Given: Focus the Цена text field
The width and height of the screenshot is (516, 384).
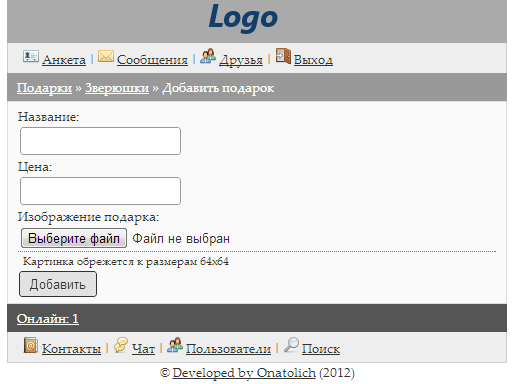Looking at the screenshot, I should click(x=100, y=191).
